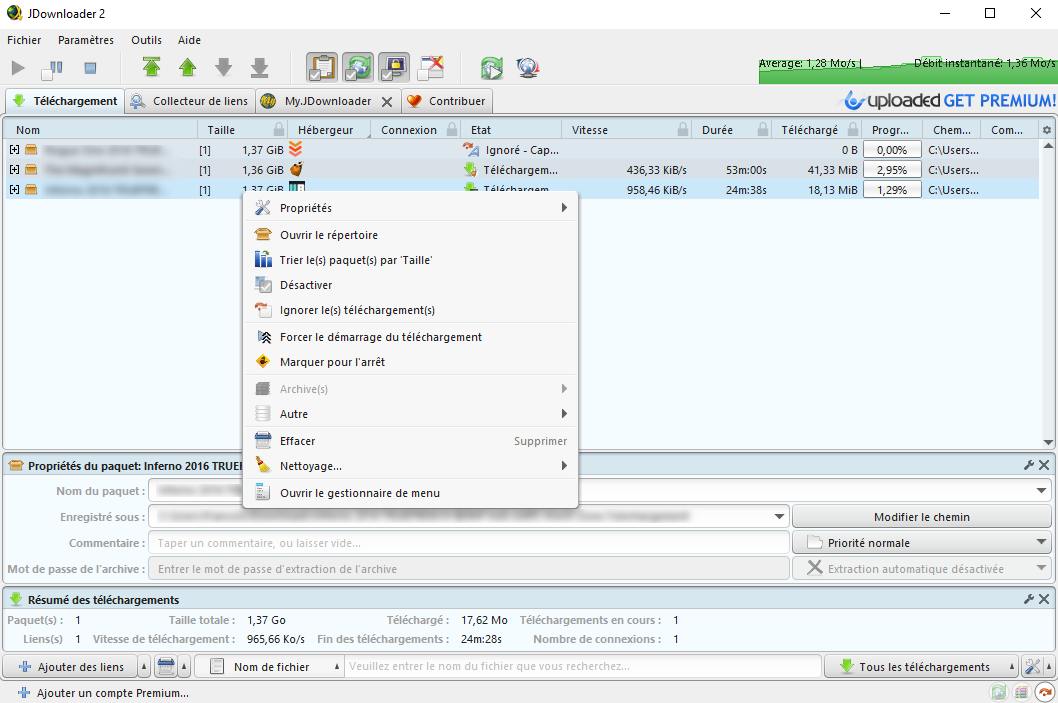Move selection to bottom arrow icon
This screenshot has height=703, width=1058.
(x=260, y=67)
